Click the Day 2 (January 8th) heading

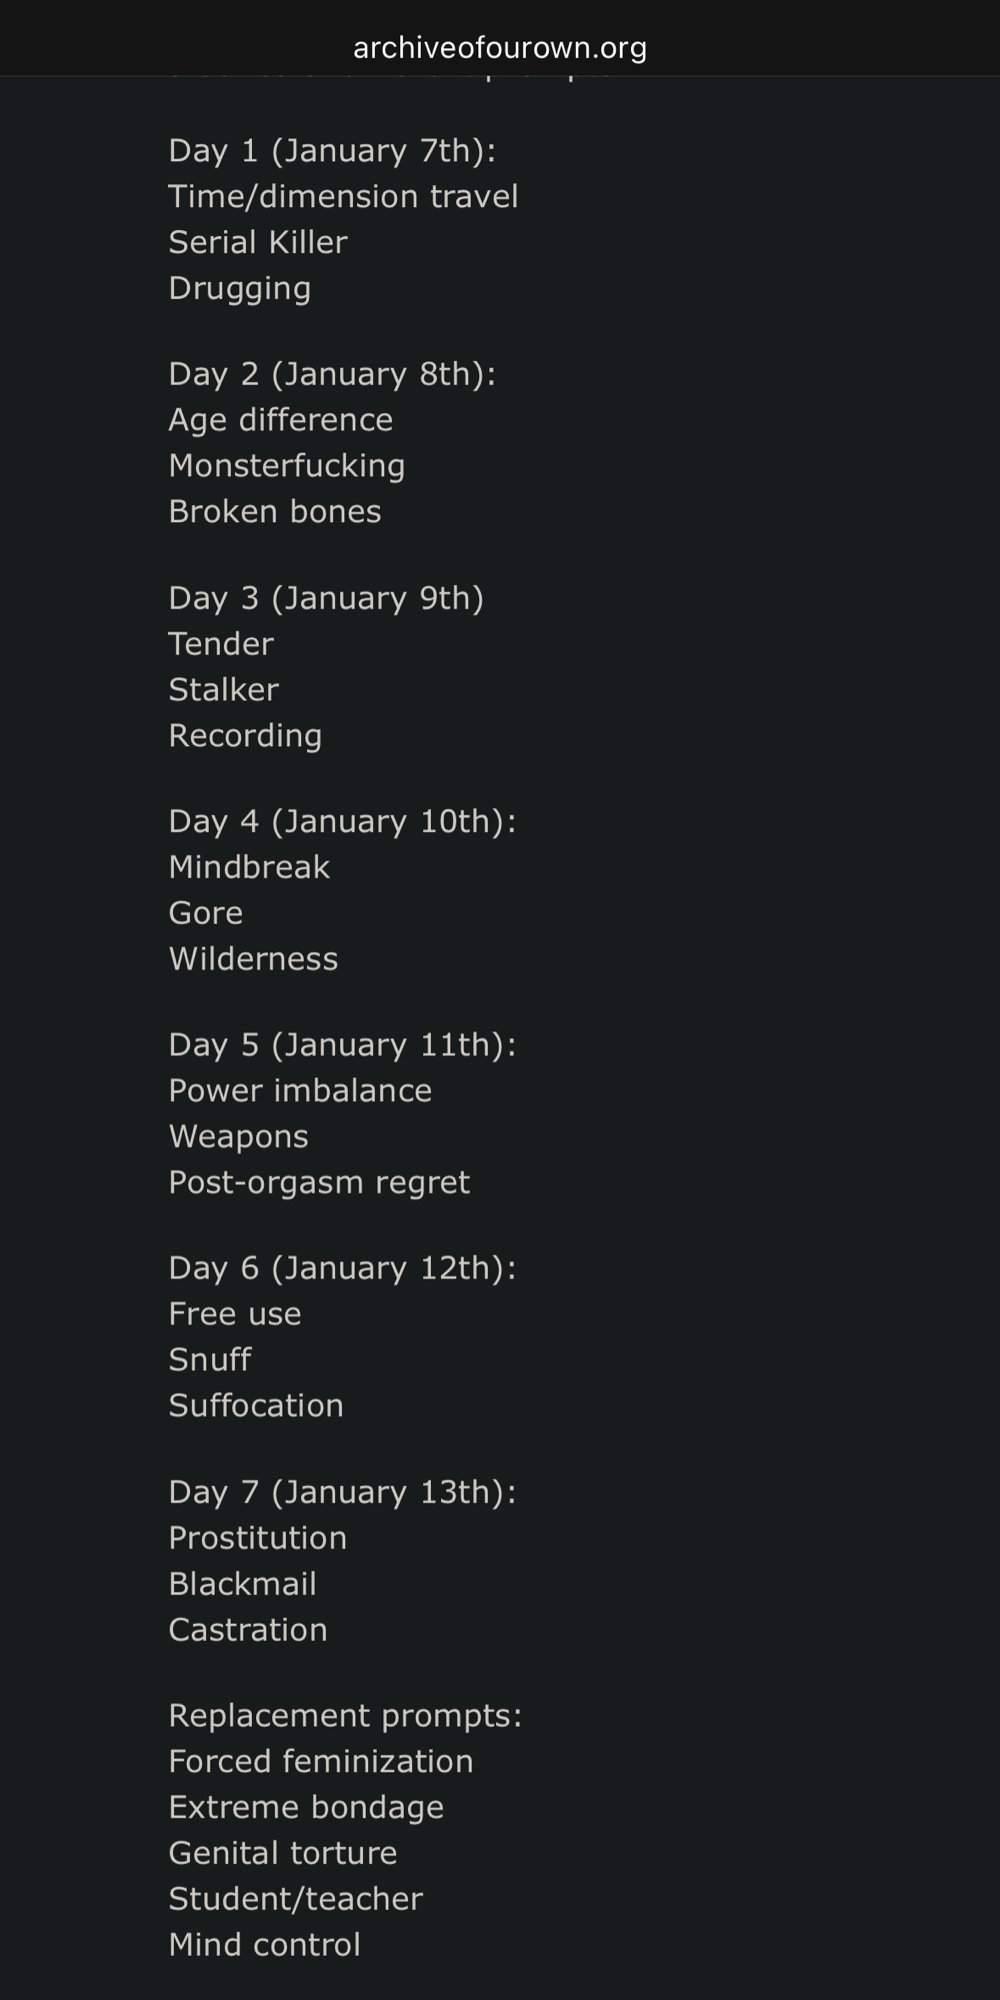(332, 374)
